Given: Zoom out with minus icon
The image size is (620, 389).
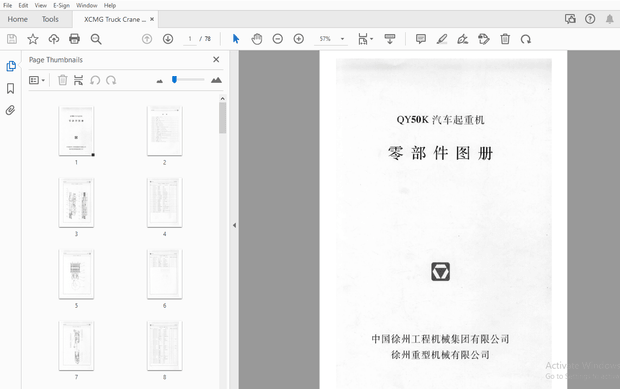Looking at the screenshot, I should (278, 39).
